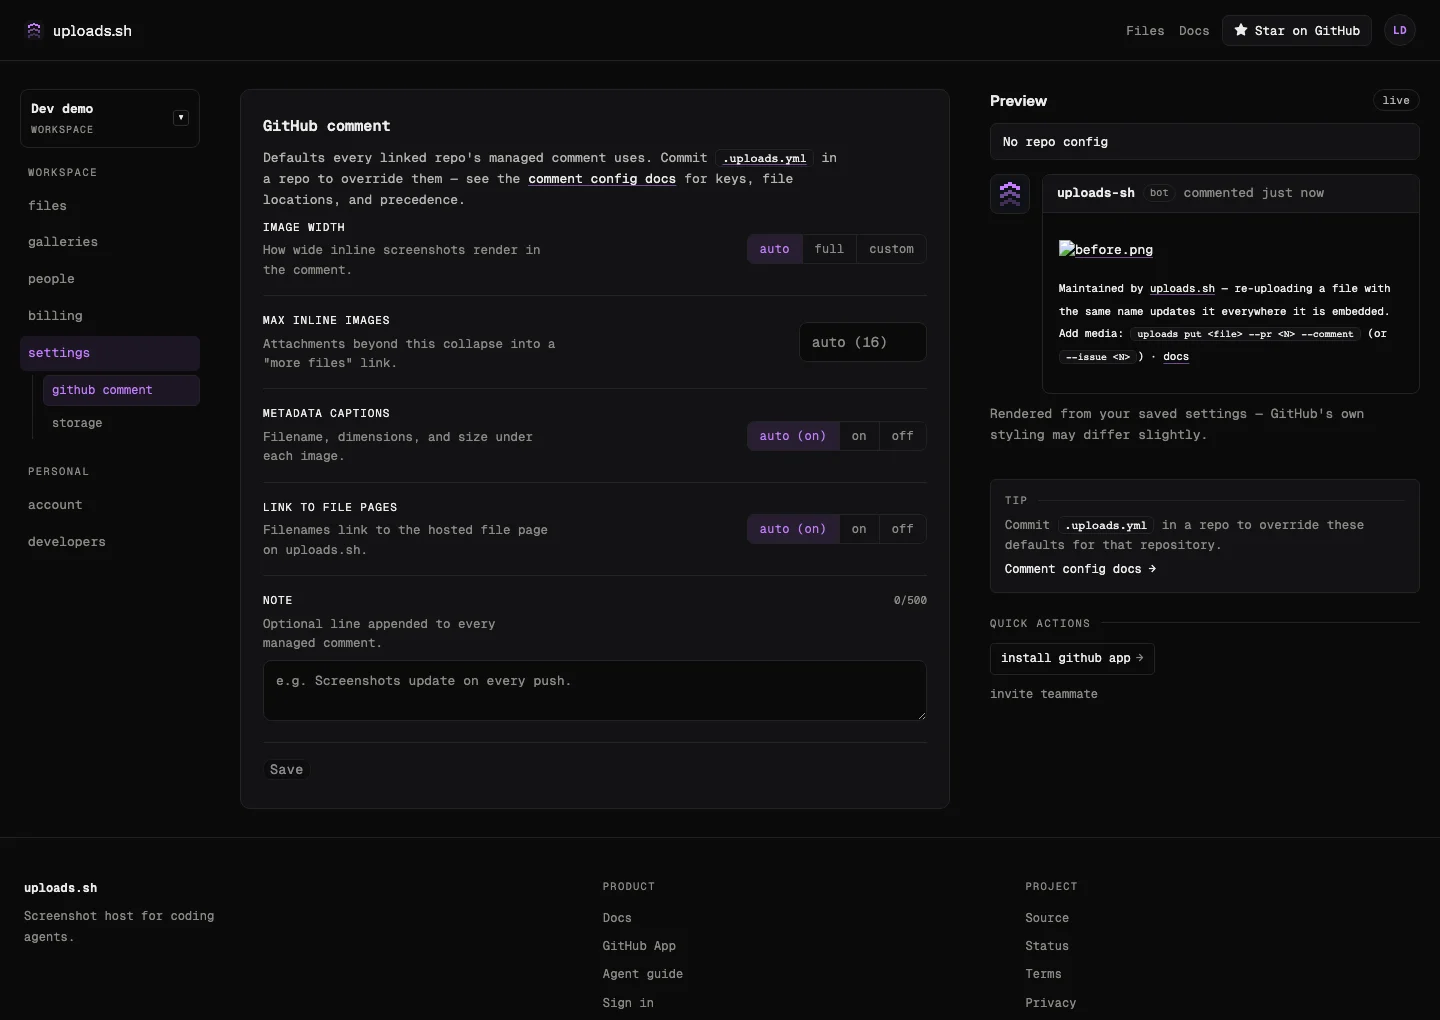1440x1020 pixels.
Task: Click the uploads-sh bot avatar in preview
Action: coord(1010,193)
